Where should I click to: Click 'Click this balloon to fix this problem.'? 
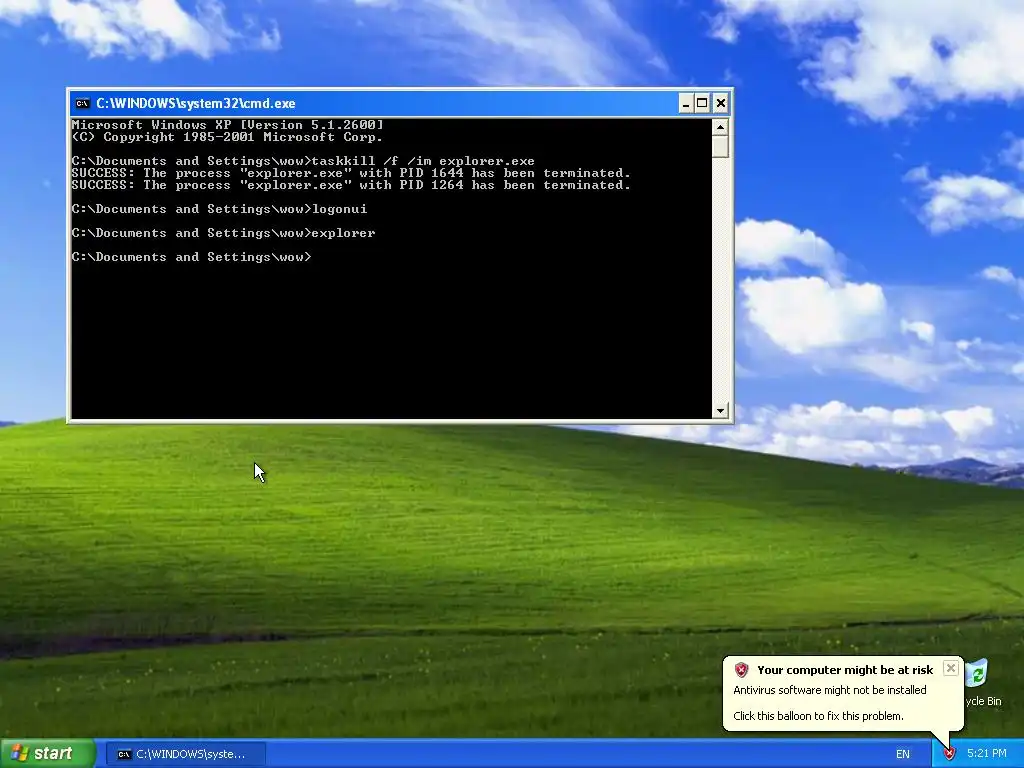(818, 716)
